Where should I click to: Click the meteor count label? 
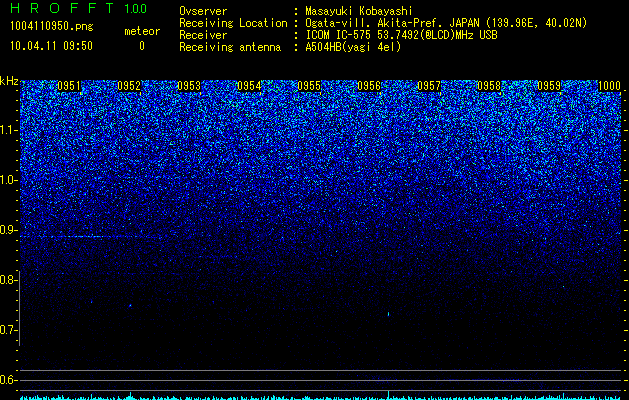click(x=142, y=31)
